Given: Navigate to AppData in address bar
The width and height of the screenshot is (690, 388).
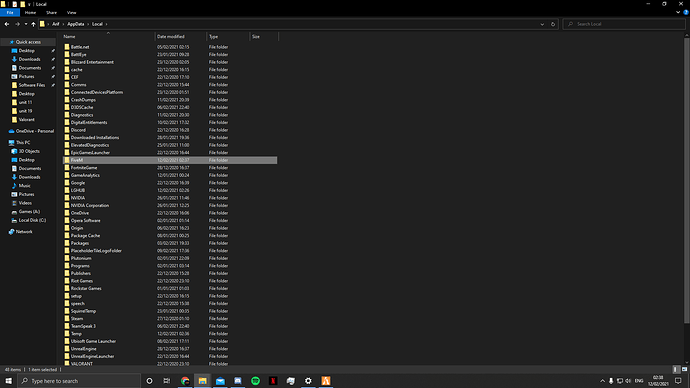Looking at the screenshot, I should point(76,24).
